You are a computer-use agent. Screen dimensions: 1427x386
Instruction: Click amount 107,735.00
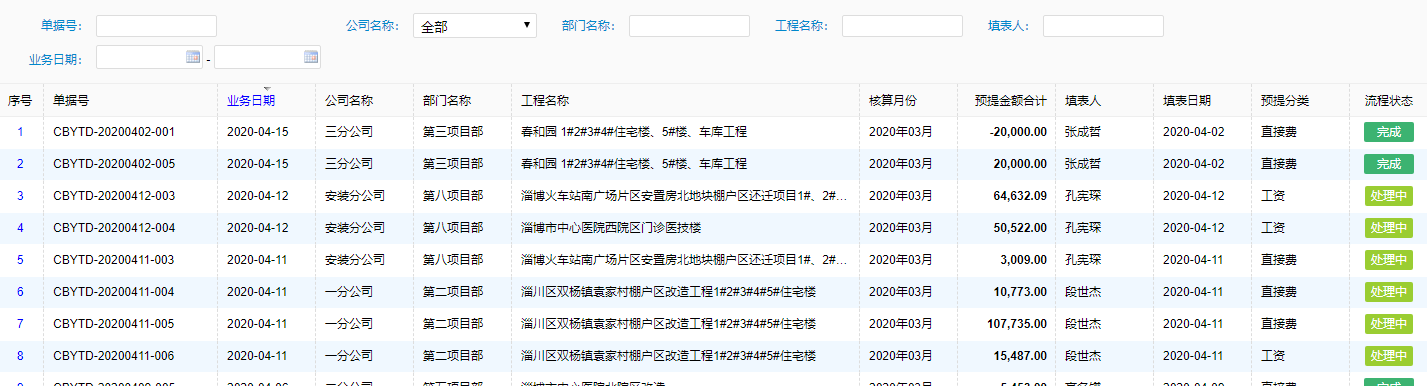coord(1017,324)
